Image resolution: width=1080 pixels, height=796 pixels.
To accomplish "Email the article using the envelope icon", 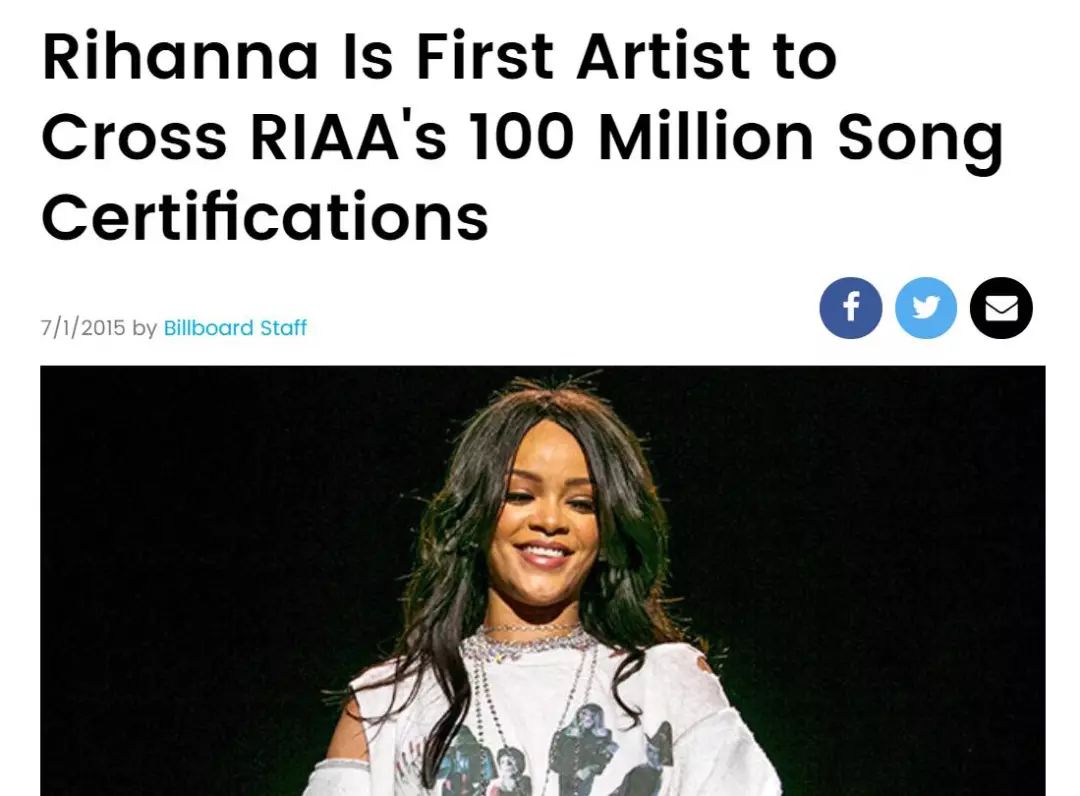I will 1001,308.
